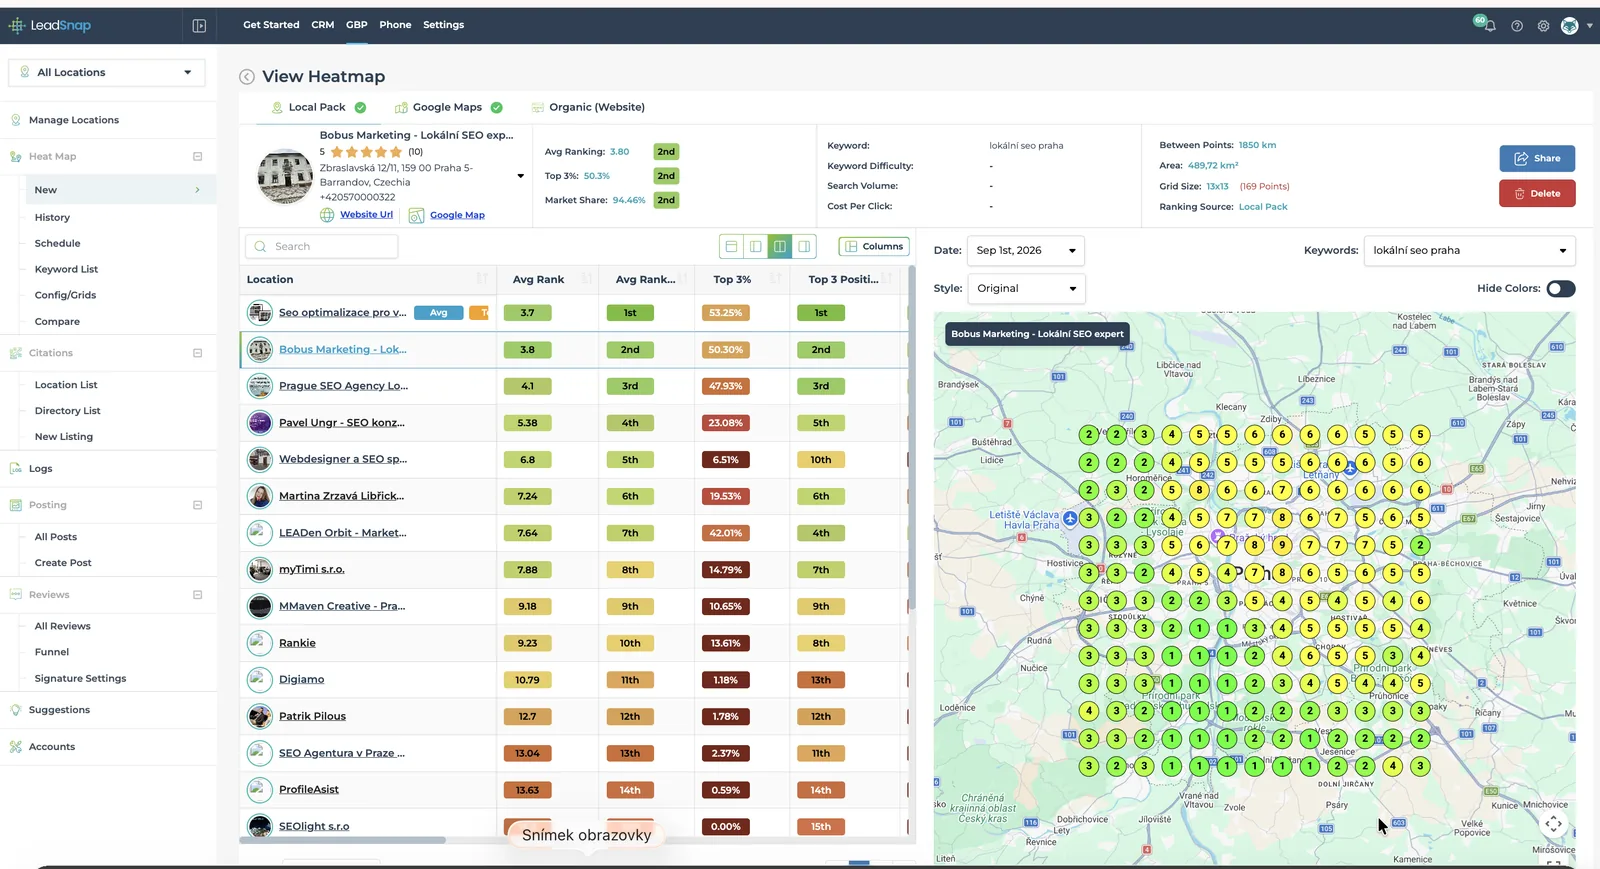Select the single-pane layout icon

(731, 246)
